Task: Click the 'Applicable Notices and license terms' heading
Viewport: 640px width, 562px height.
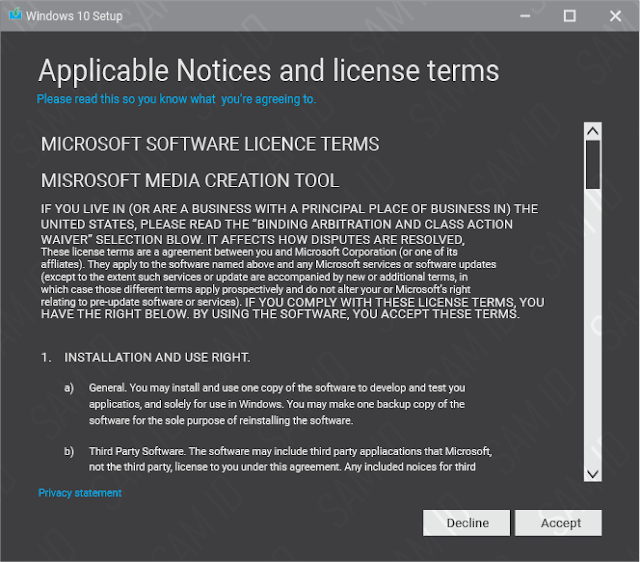Action: tap(269, 71)
